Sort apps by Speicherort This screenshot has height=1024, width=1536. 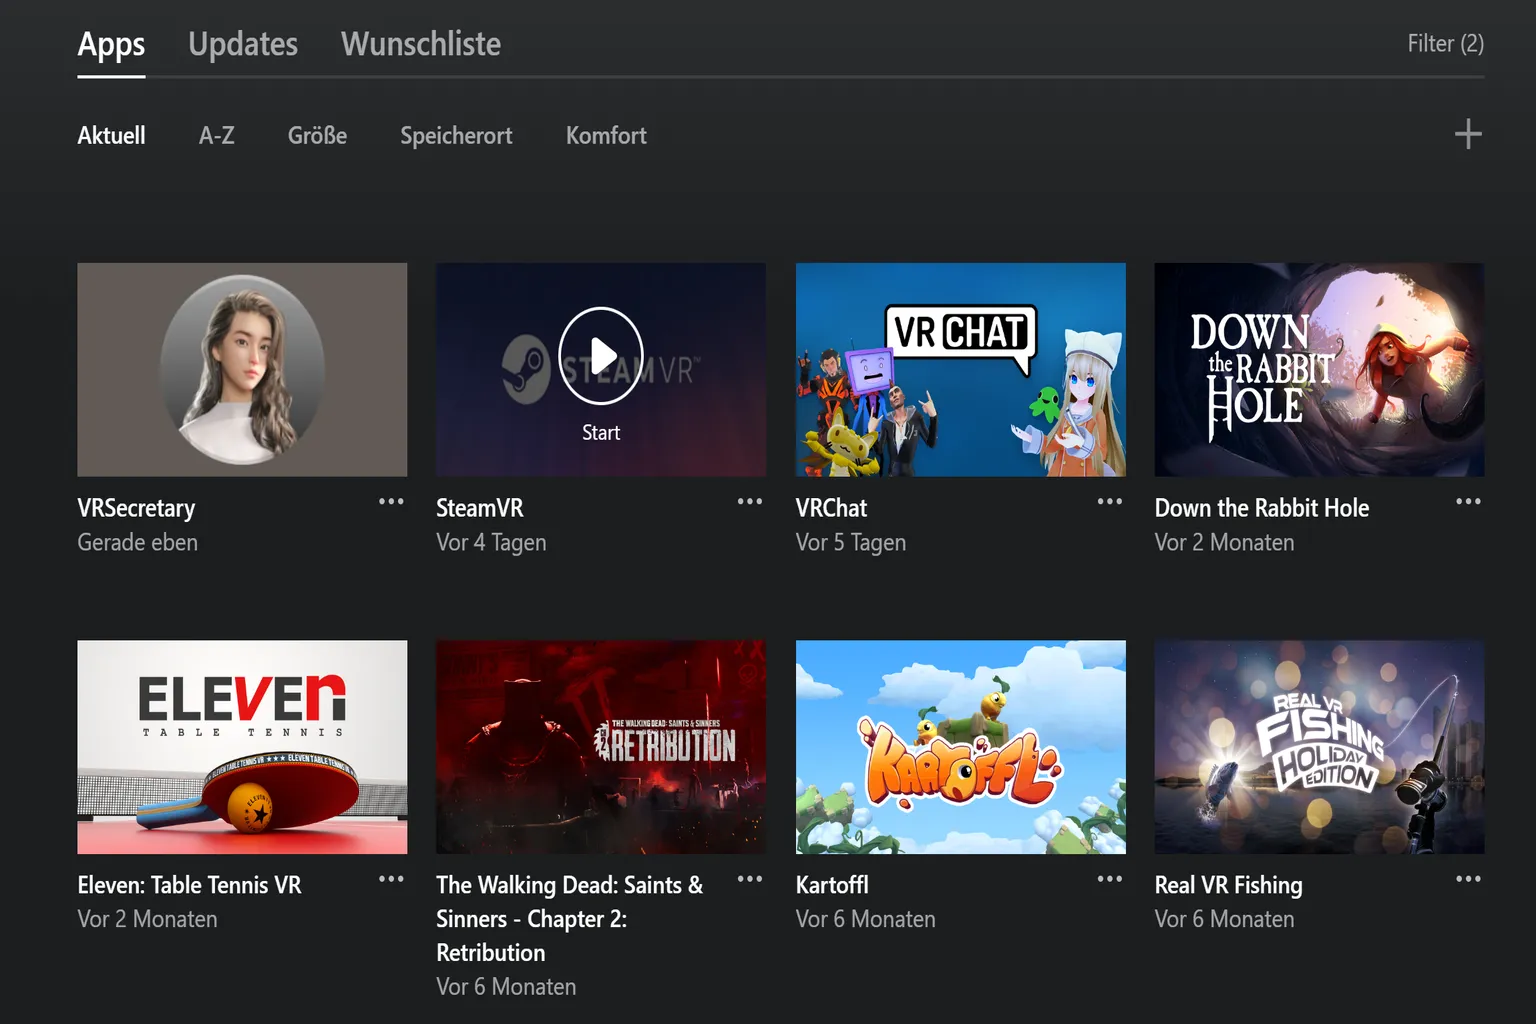[x=456, y=136]
